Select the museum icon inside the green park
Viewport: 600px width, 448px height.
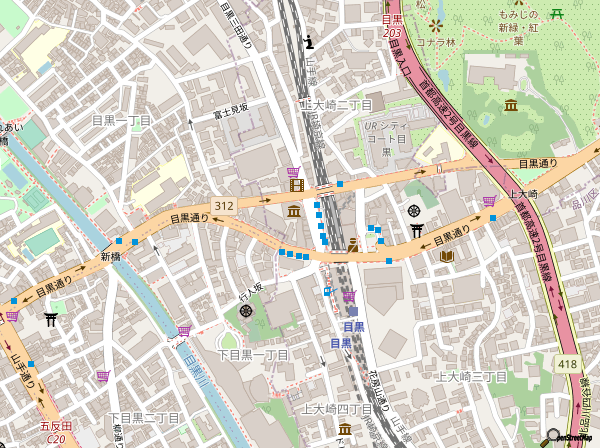click(510, 105)
